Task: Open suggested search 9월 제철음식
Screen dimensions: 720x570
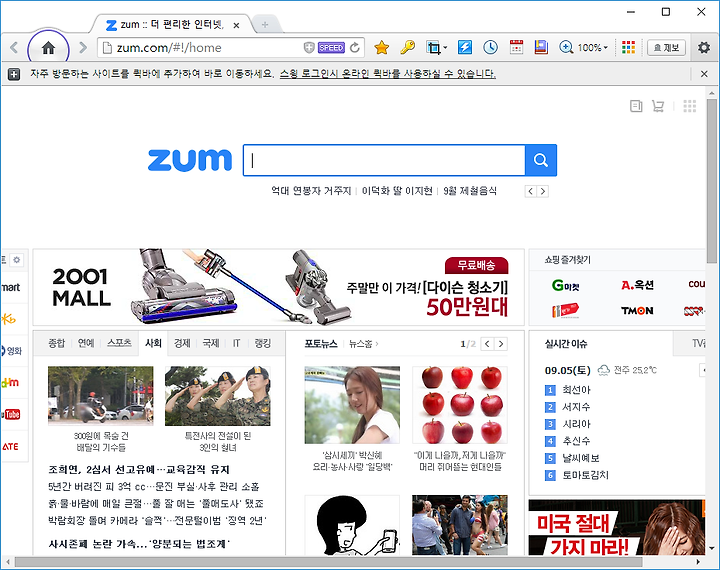Action: [x=470, y=191]
